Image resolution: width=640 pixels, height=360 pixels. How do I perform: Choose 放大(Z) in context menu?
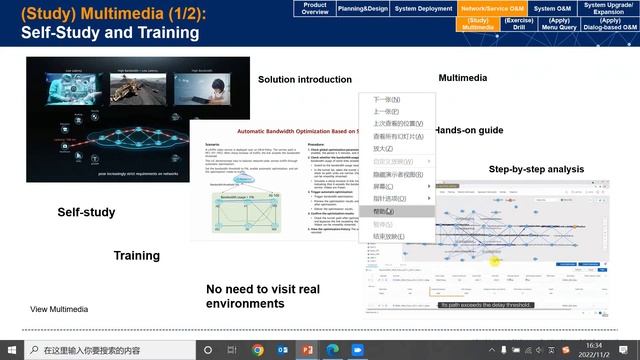pyautogui.click(x=397, y=149)
